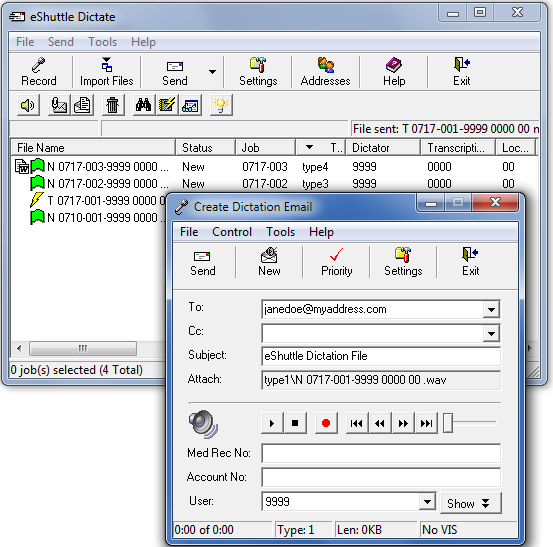Click Exit in Create Dictation Email toolbar
Screen dimensions: 553x547
click(470, 262)
